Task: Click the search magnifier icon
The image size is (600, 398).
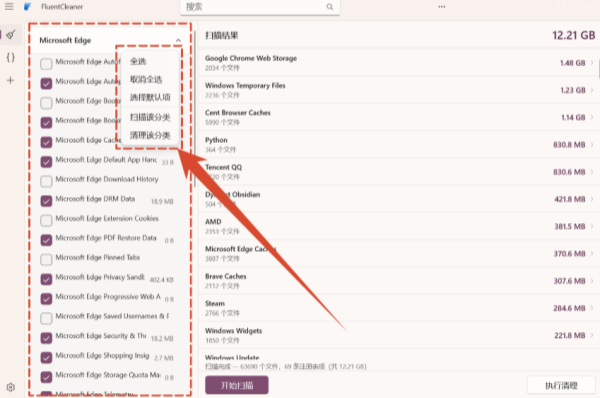Action: (329, 7)
